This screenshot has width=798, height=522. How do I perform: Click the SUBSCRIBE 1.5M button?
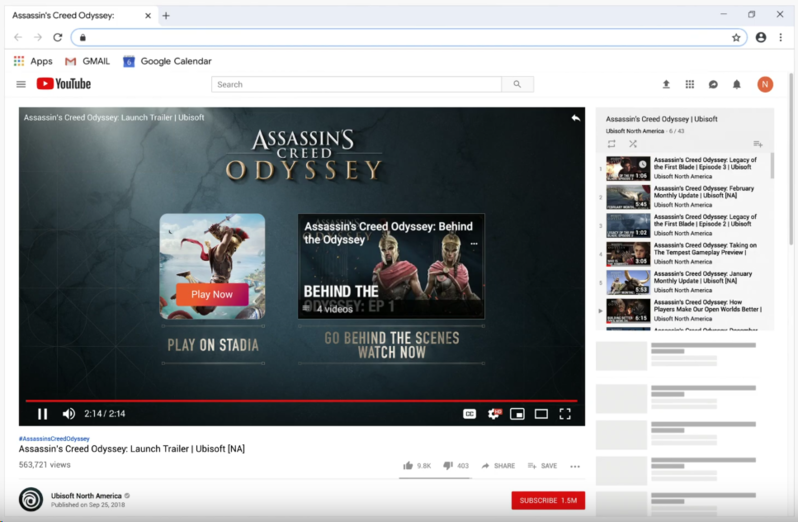(x=548, y=501)
